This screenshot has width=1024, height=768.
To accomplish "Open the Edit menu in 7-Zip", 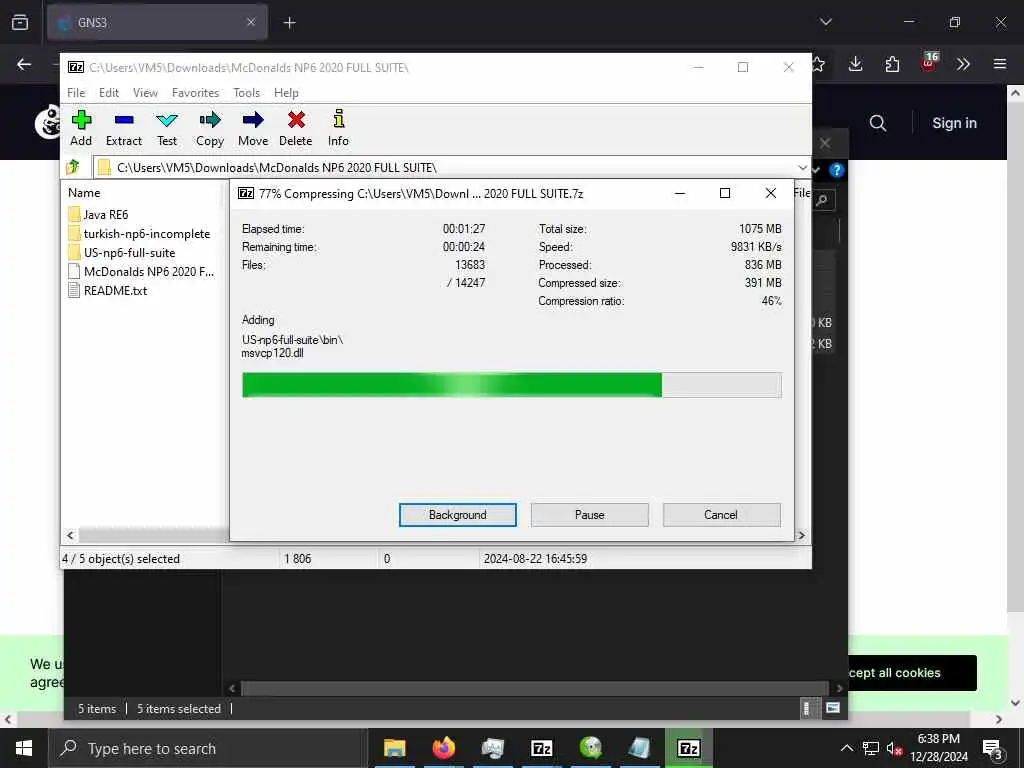I will point(108,93).
